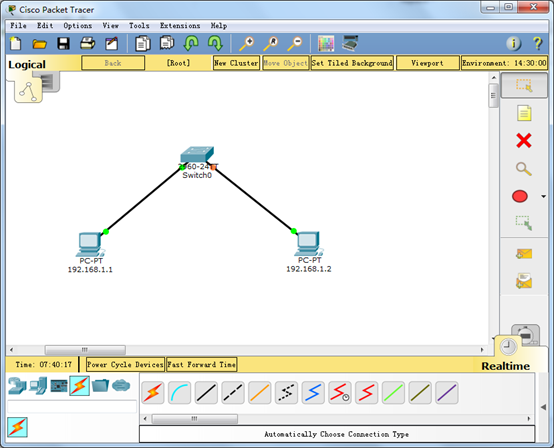This screenshot has width=554, height=448.
Task: Select the red ellipse drawing tool
Action: [520, 196]
